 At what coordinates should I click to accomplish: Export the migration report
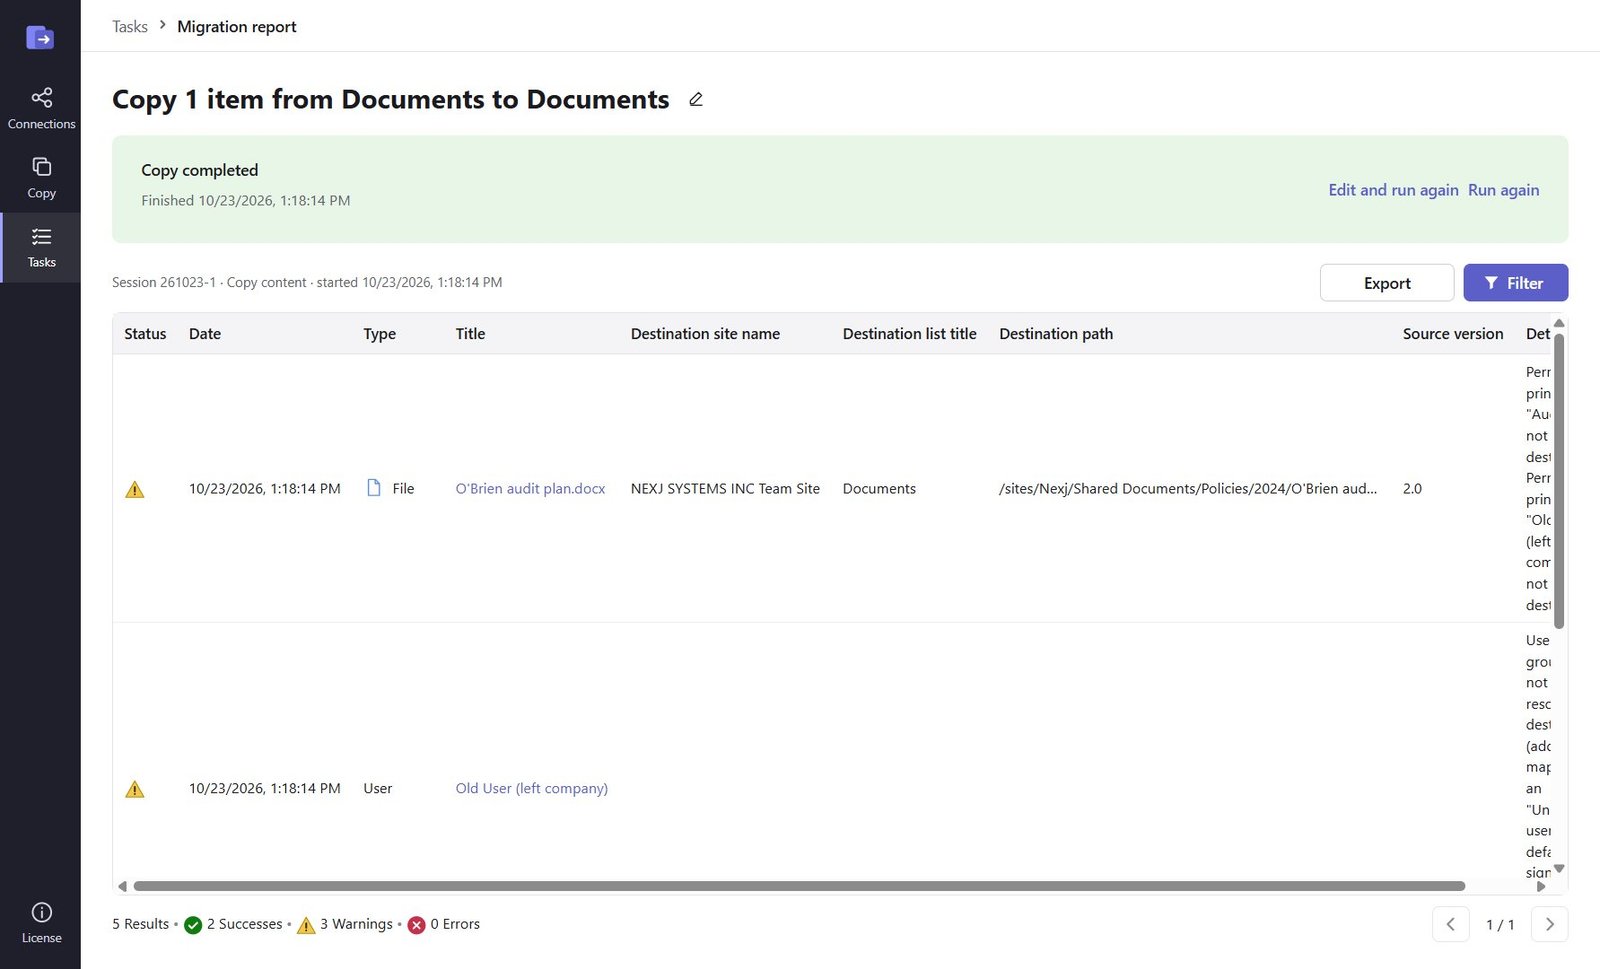[x=1387, y=283]
